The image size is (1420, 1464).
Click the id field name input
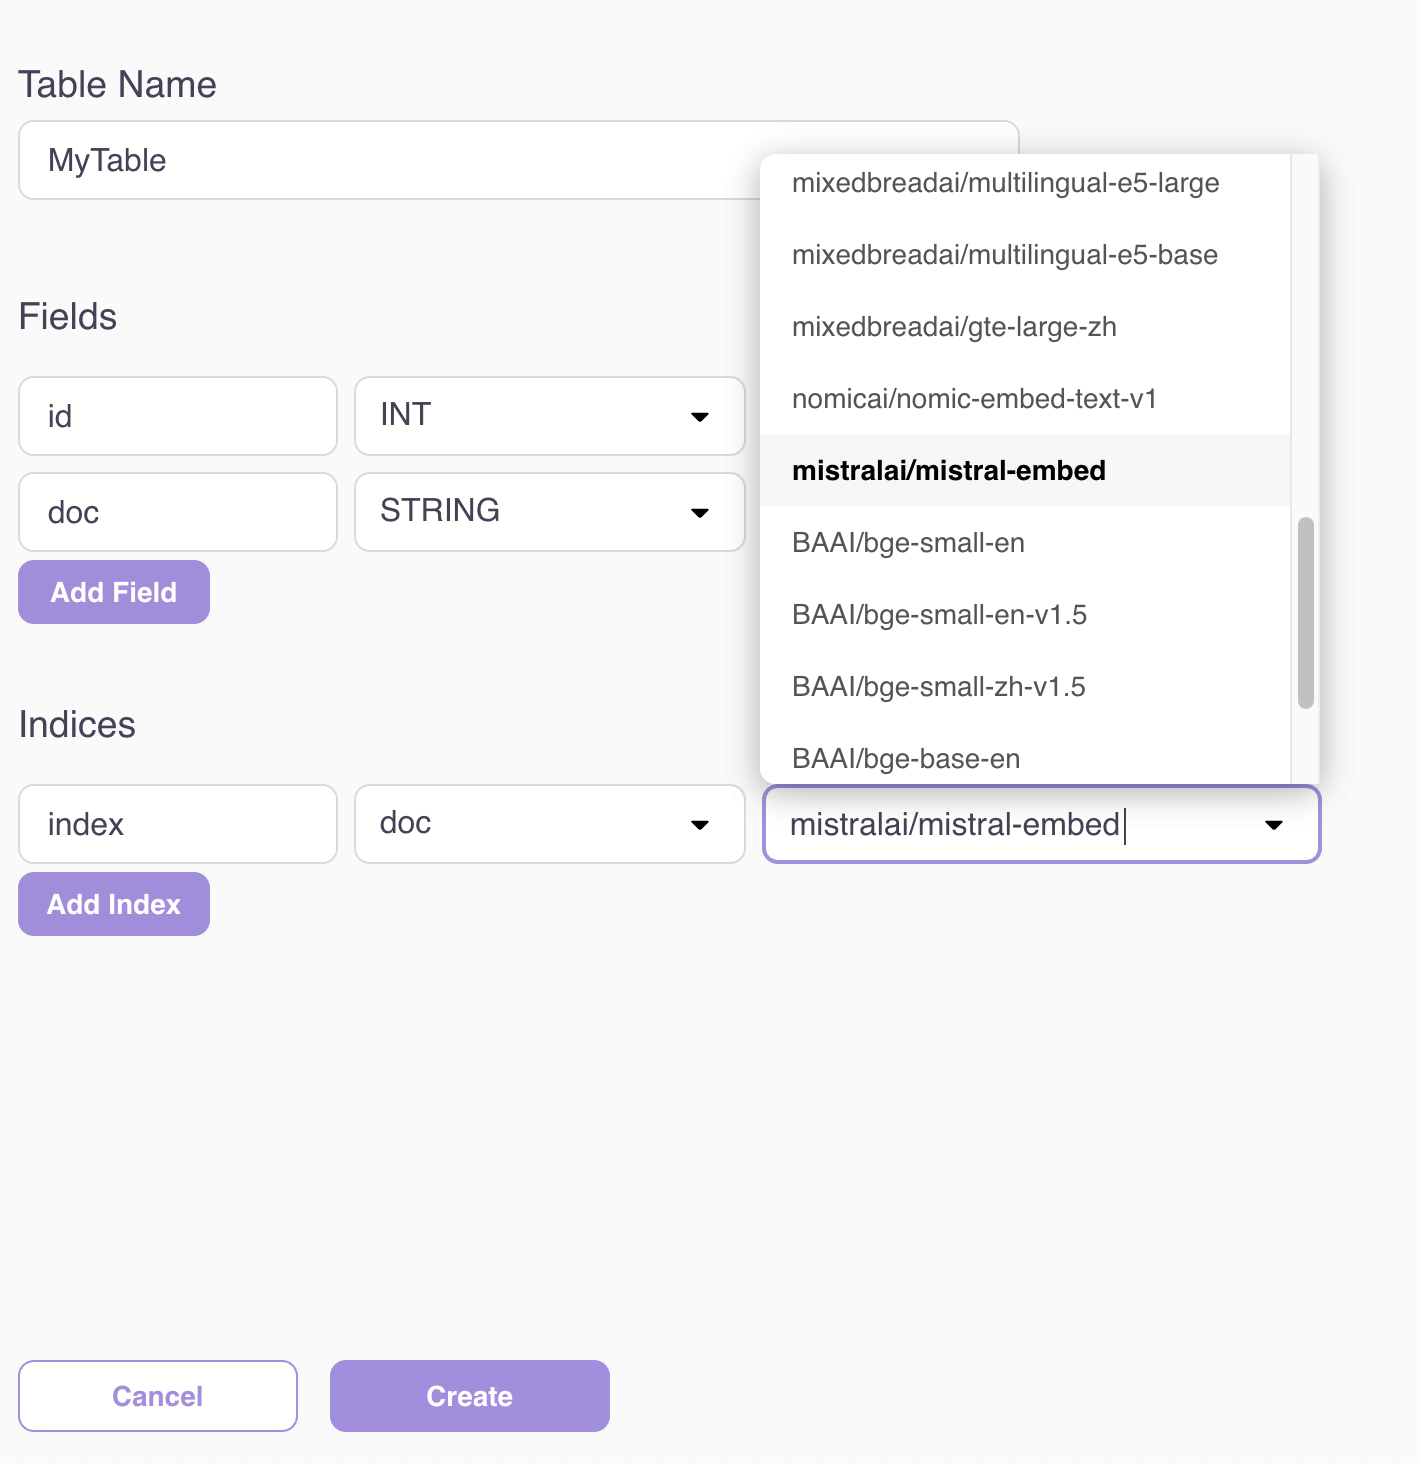[178, 416]
